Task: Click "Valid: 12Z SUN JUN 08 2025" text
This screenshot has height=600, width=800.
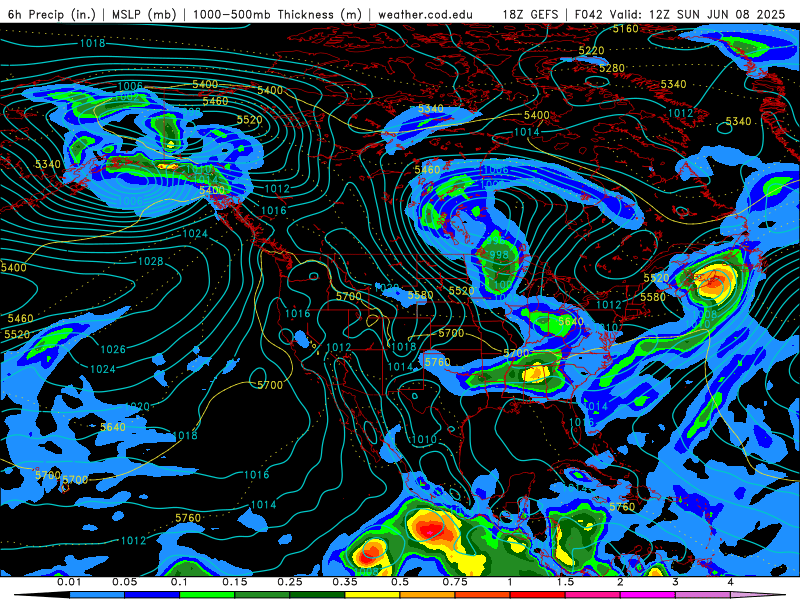Action: (697, 14)
